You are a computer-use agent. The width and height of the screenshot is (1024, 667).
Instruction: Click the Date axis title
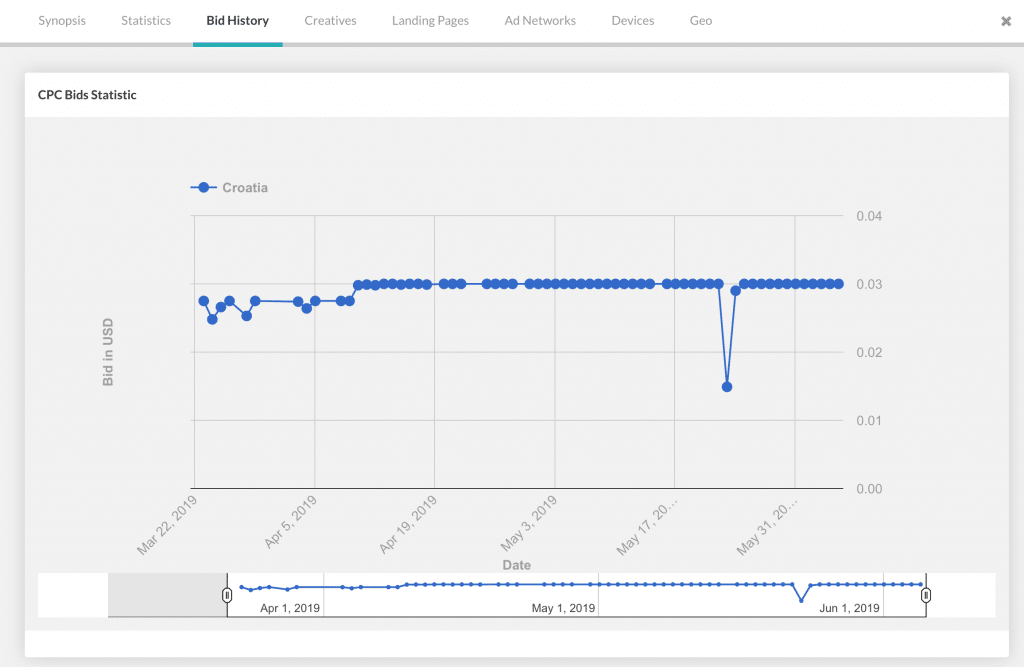point(517,565)
